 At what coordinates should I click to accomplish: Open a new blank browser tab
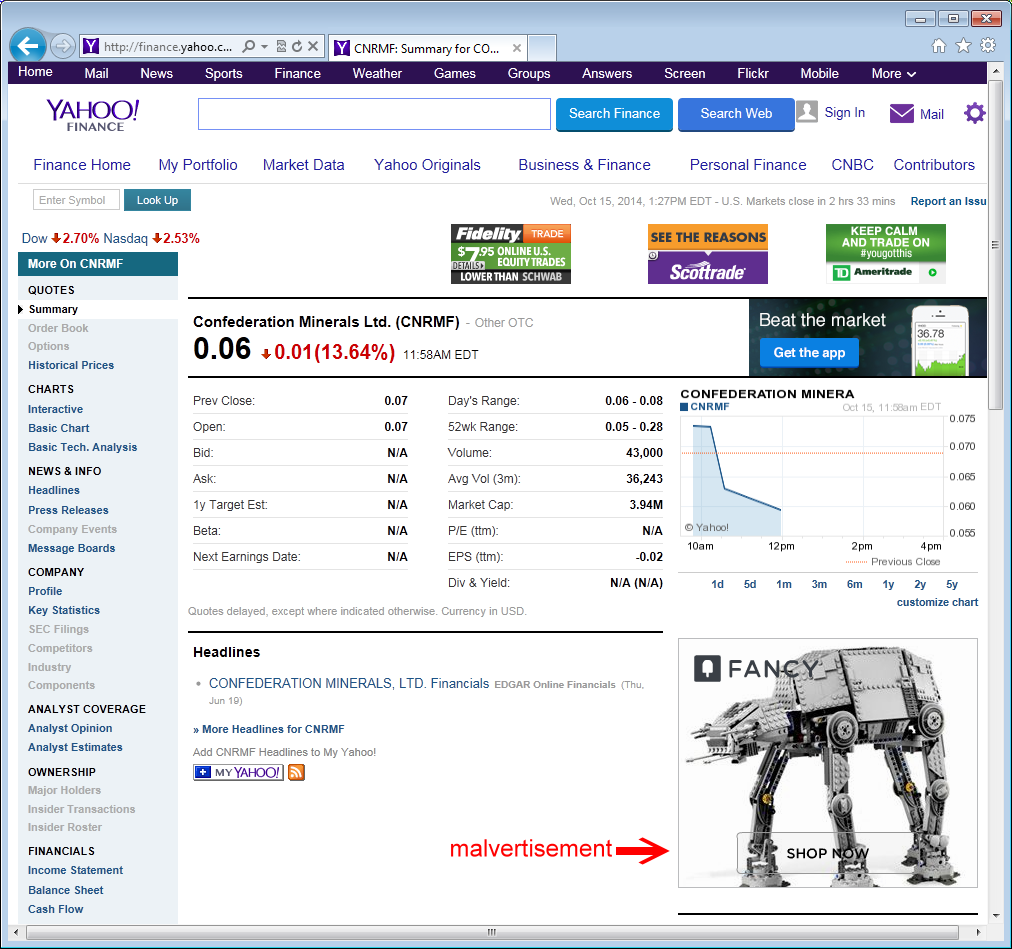point(542,48)
